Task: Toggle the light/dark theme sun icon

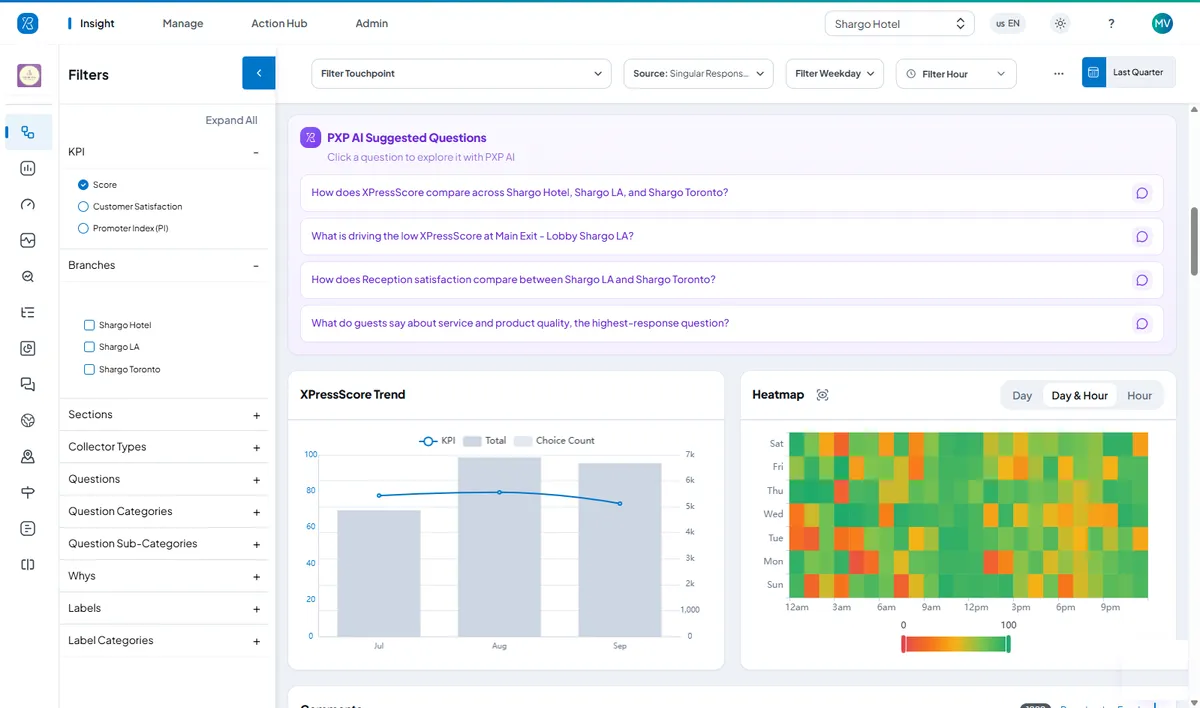Action: (1060, 24)
